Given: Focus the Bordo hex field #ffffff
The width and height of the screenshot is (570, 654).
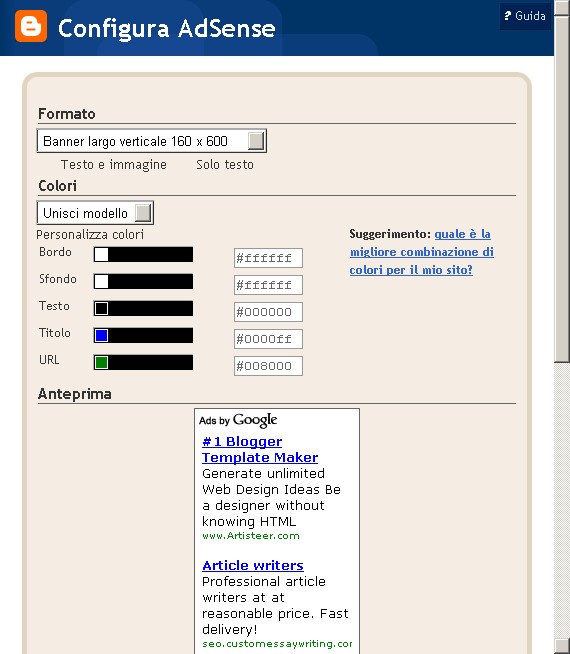Looking at the screenshot, I should [268, 258].
